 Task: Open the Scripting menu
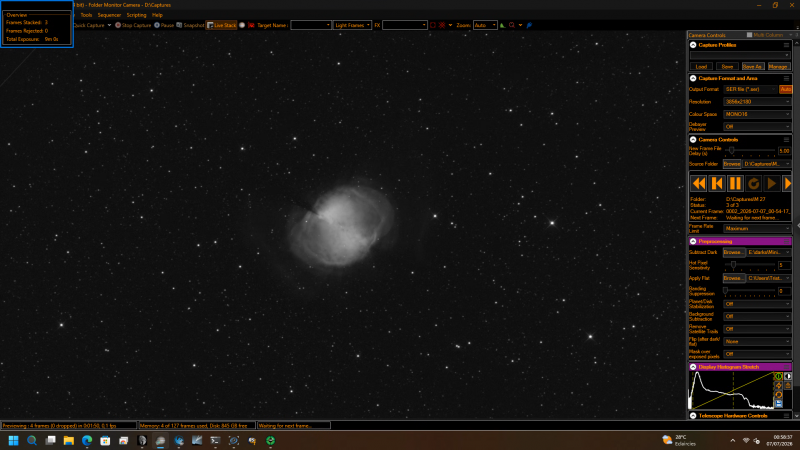136,15
